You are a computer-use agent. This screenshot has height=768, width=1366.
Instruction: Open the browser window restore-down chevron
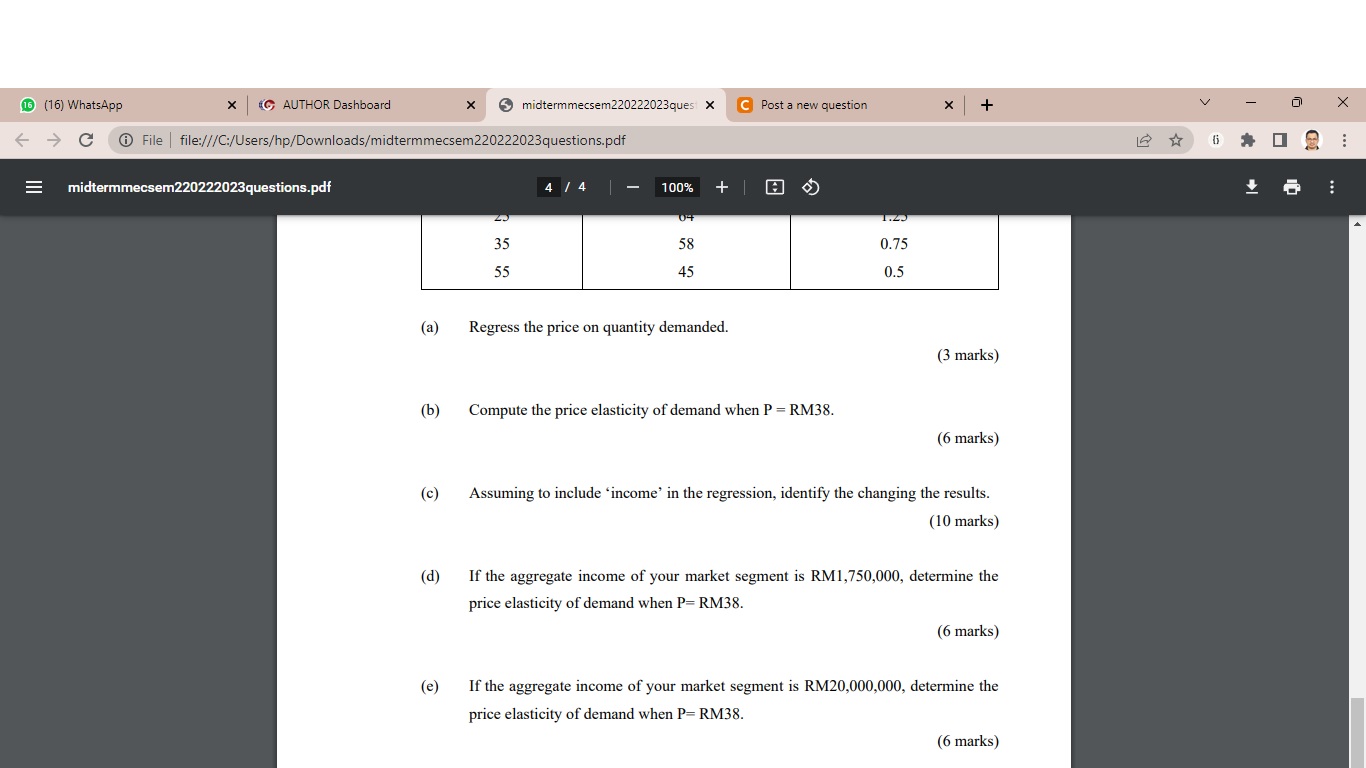[x=1204, y=104]
